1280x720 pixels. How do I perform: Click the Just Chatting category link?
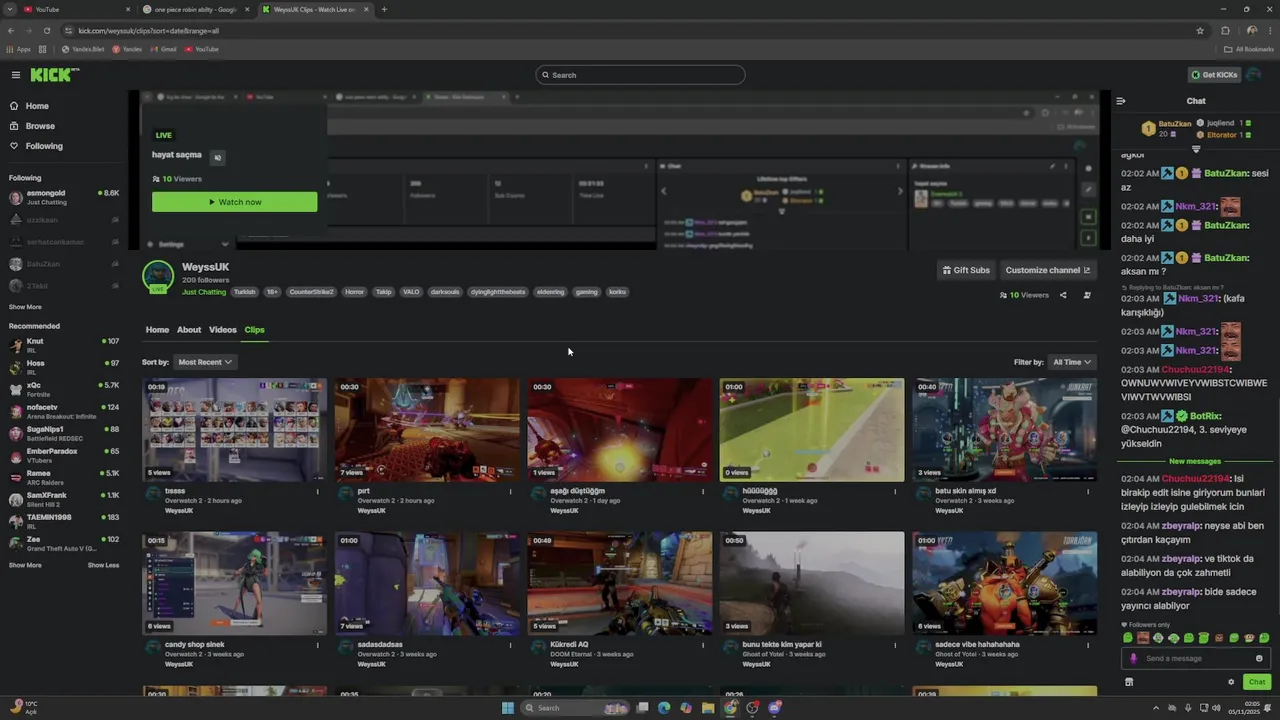click(204, 292)
